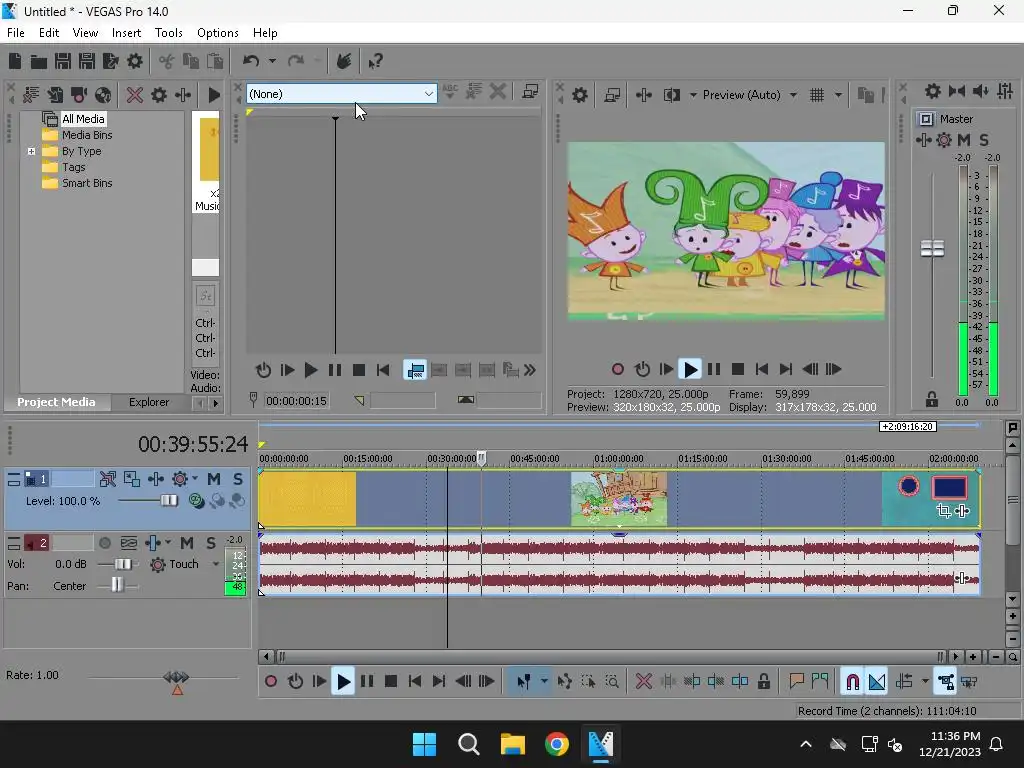
Task: Toggle the Master fader lock padlock
Action: [931, 399]
